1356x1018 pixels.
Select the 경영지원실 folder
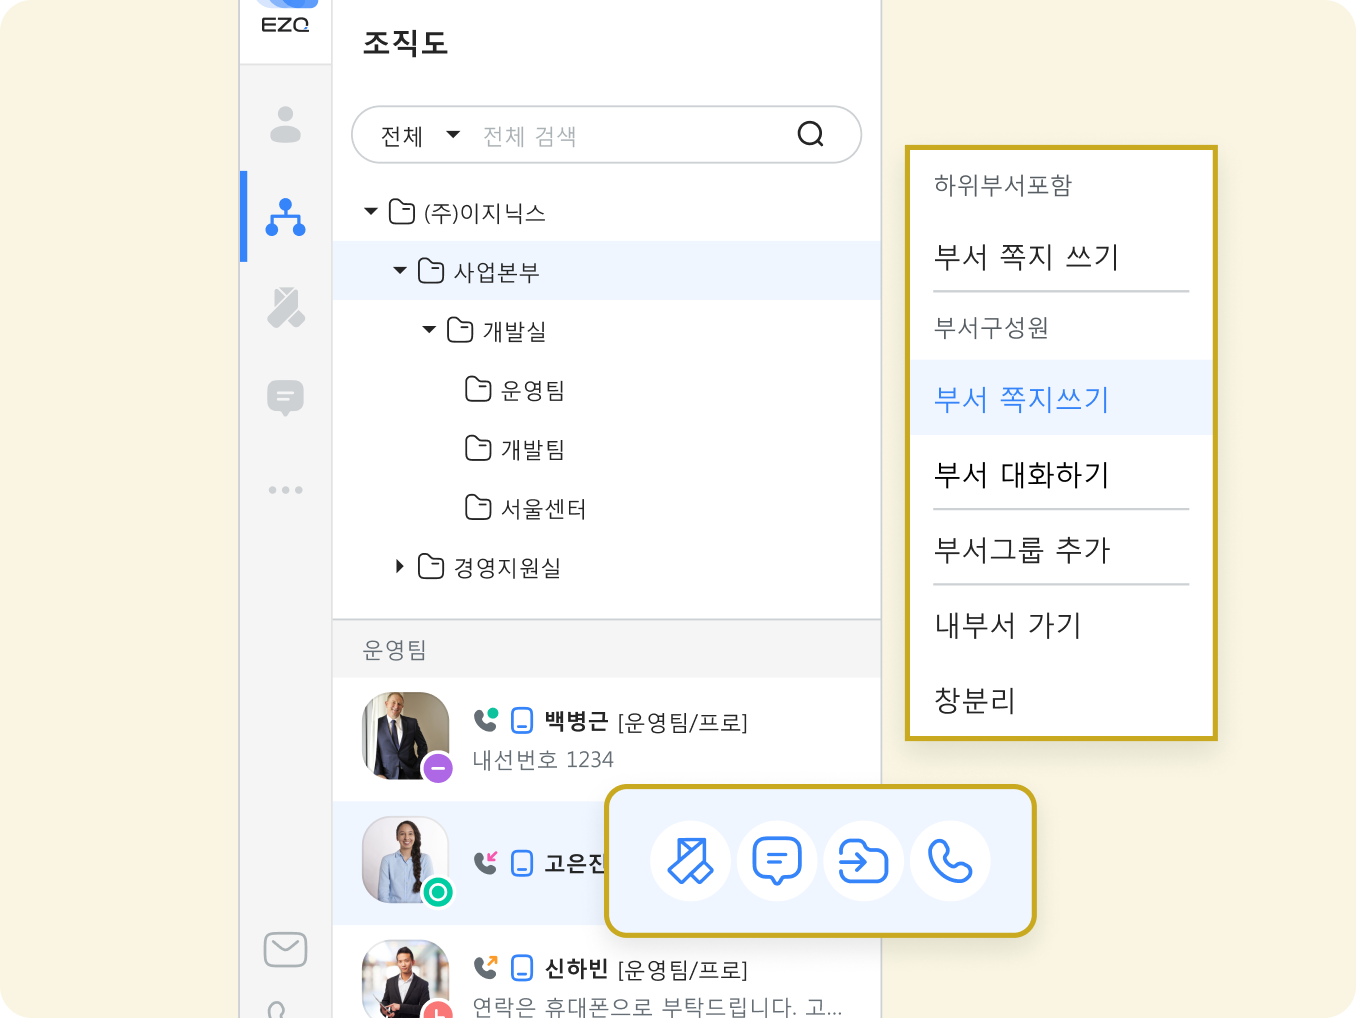489,567
